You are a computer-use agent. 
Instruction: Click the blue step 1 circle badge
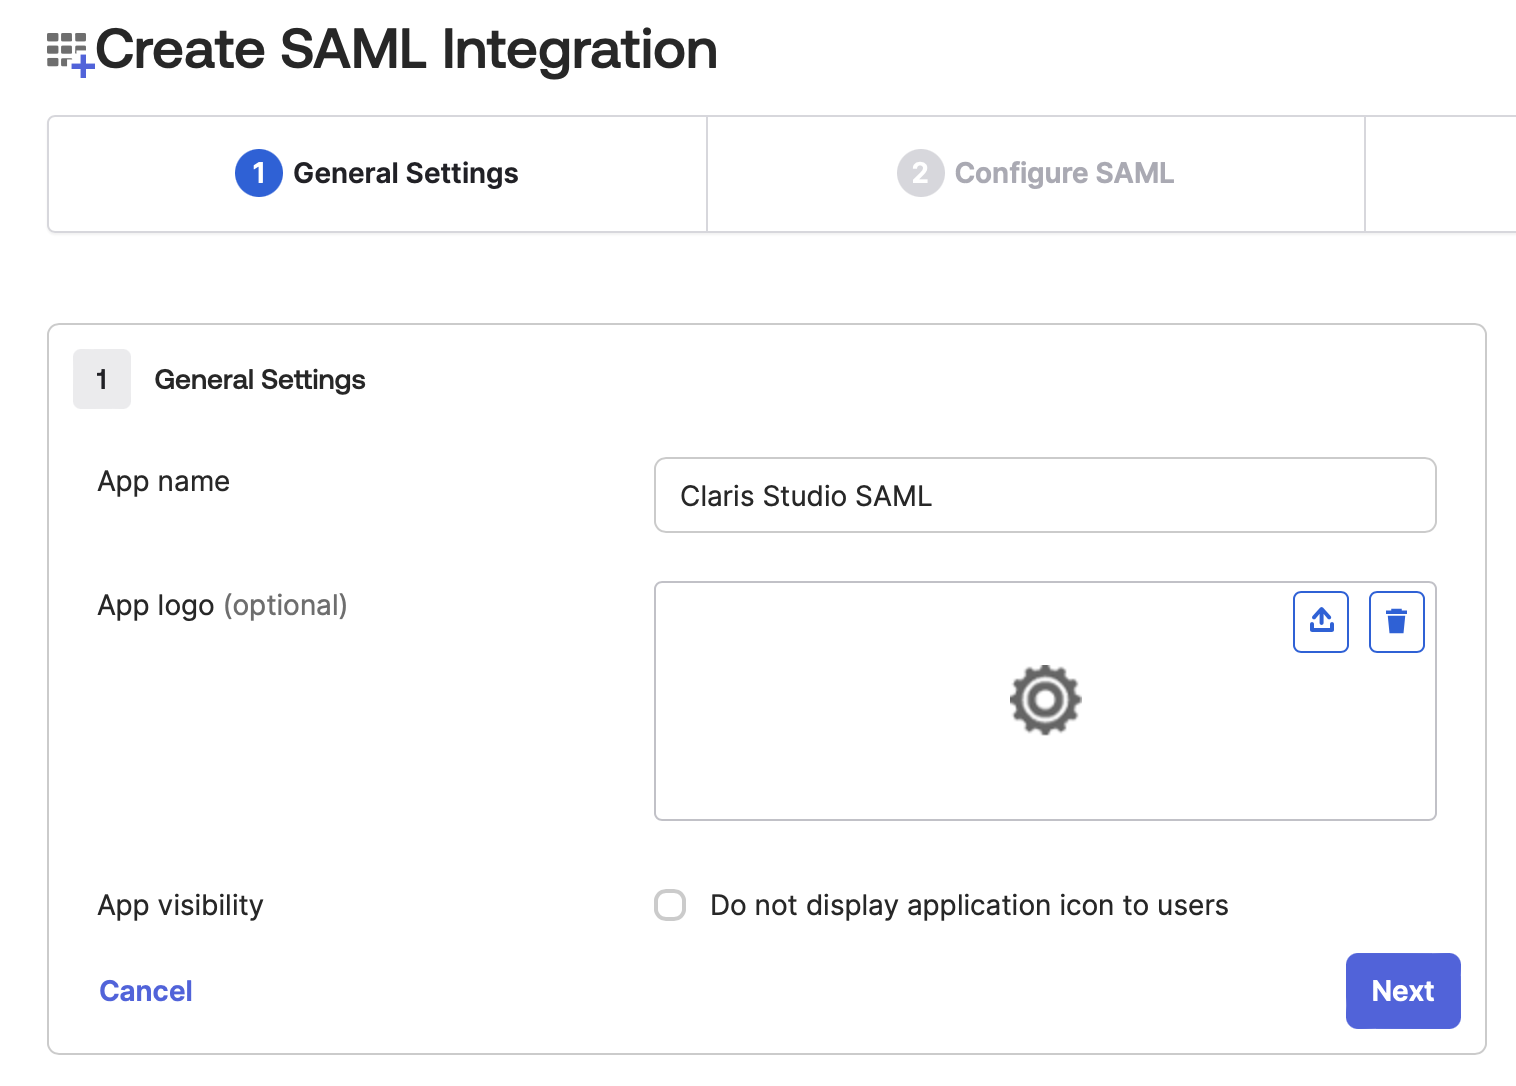[x=258, y=173]
